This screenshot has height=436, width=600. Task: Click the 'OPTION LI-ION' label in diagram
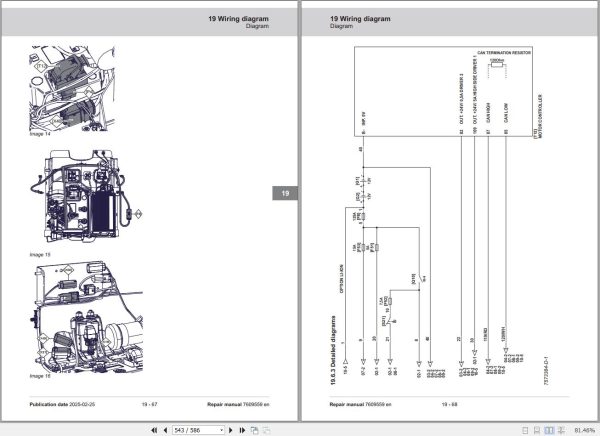(x=342, y=279)
